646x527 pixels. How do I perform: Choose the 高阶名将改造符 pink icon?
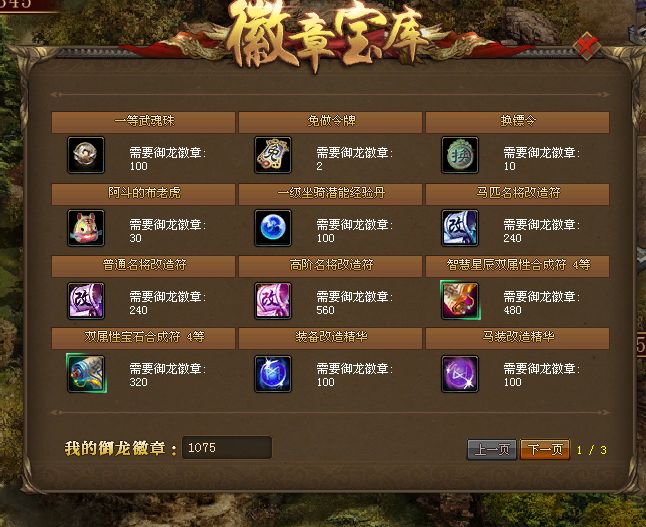pyautogui.click(x=273, y=301)
